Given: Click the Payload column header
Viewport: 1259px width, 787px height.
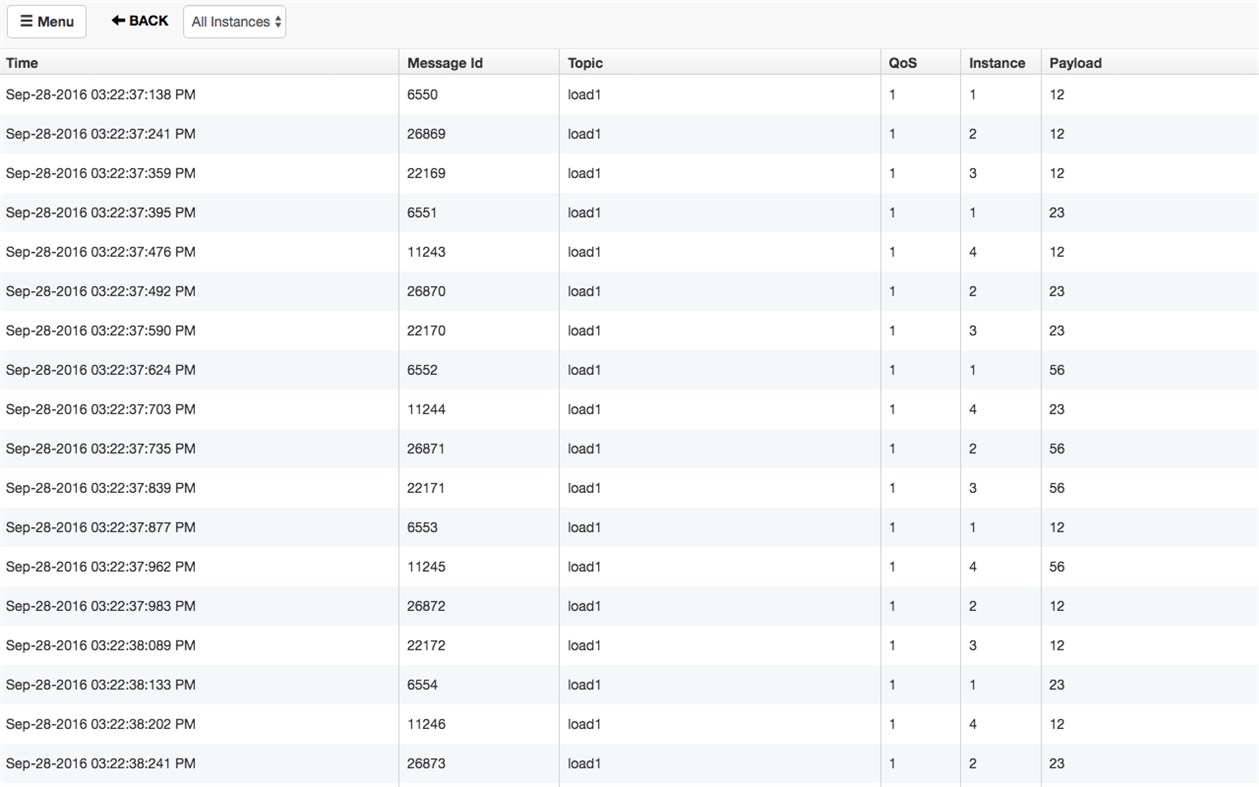Looking at the screenshot, I should [1075, 63].
